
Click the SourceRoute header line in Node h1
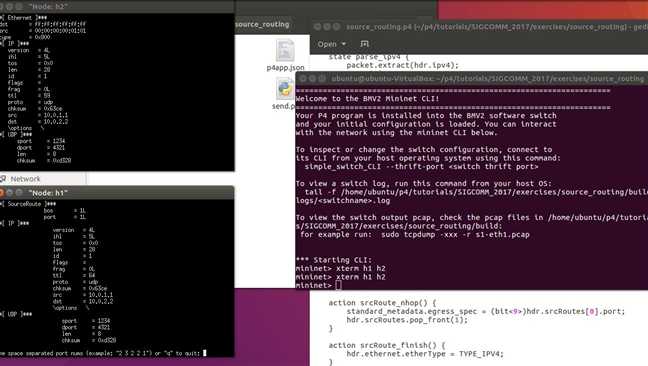[28, 204]
